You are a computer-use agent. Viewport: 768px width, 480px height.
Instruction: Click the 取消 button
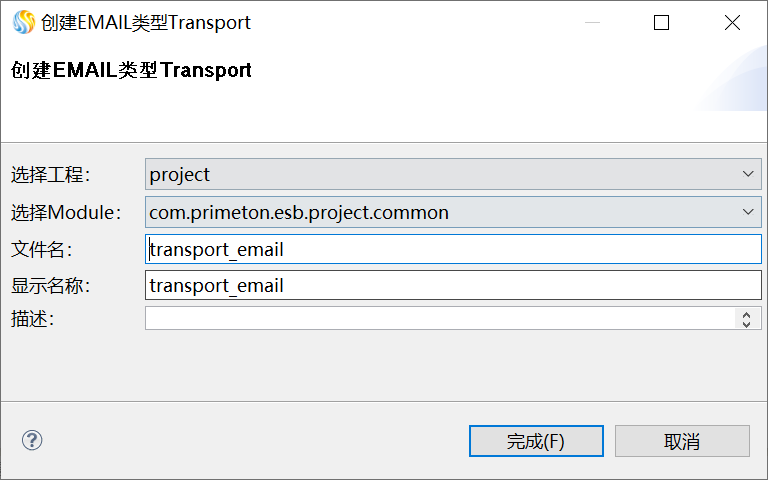click(x=682, y=441)
